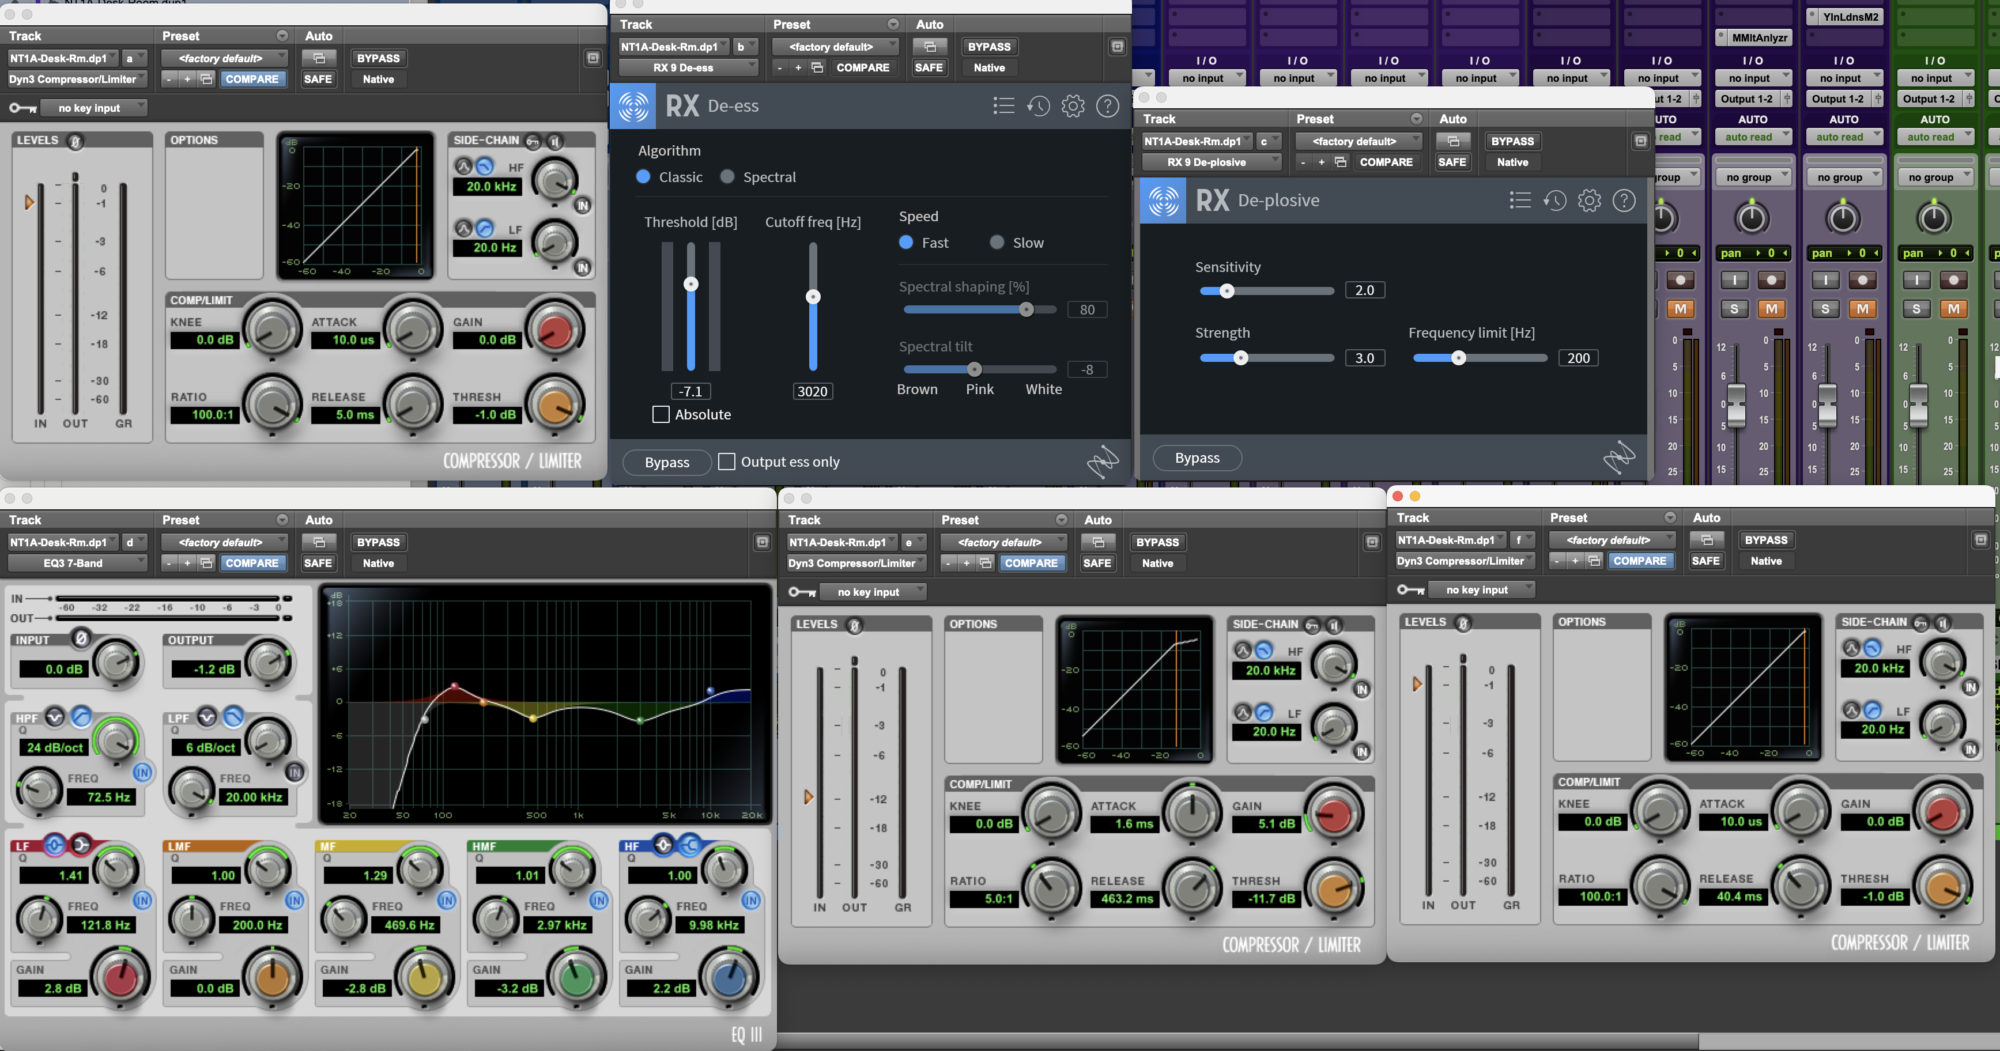Select the Spectral algorithm option
The width and height of the screenshot is (2000, 1051).
[728, 177]
